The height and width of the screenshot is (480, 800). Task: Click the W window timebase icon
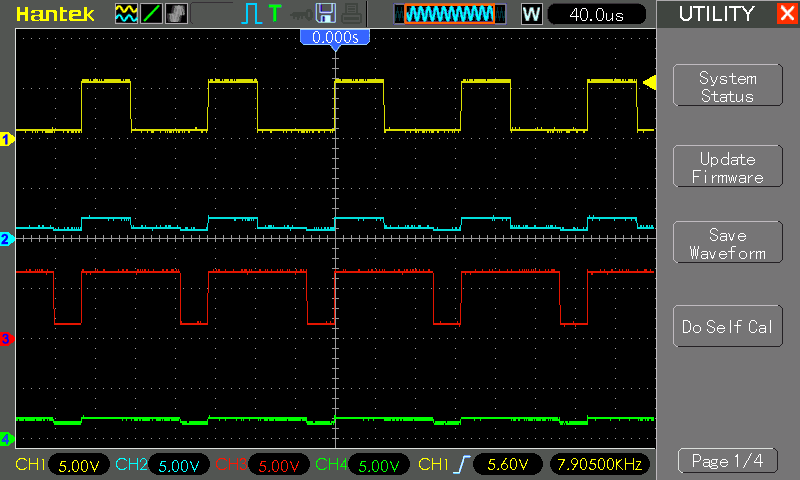tap(531, 14)
